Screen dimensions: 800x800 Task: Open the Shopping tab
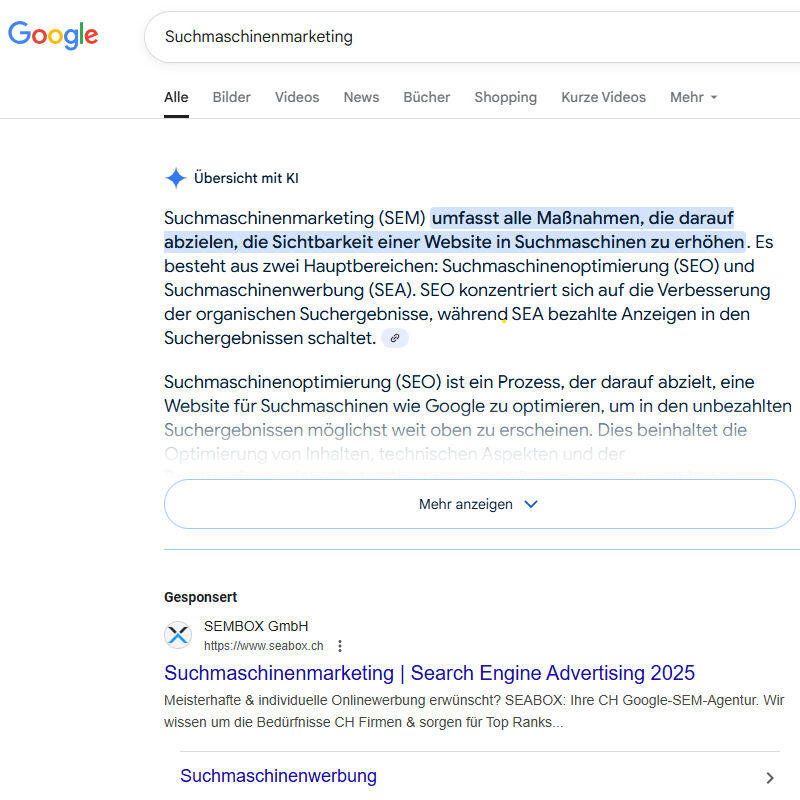click(x=506, y=97)
